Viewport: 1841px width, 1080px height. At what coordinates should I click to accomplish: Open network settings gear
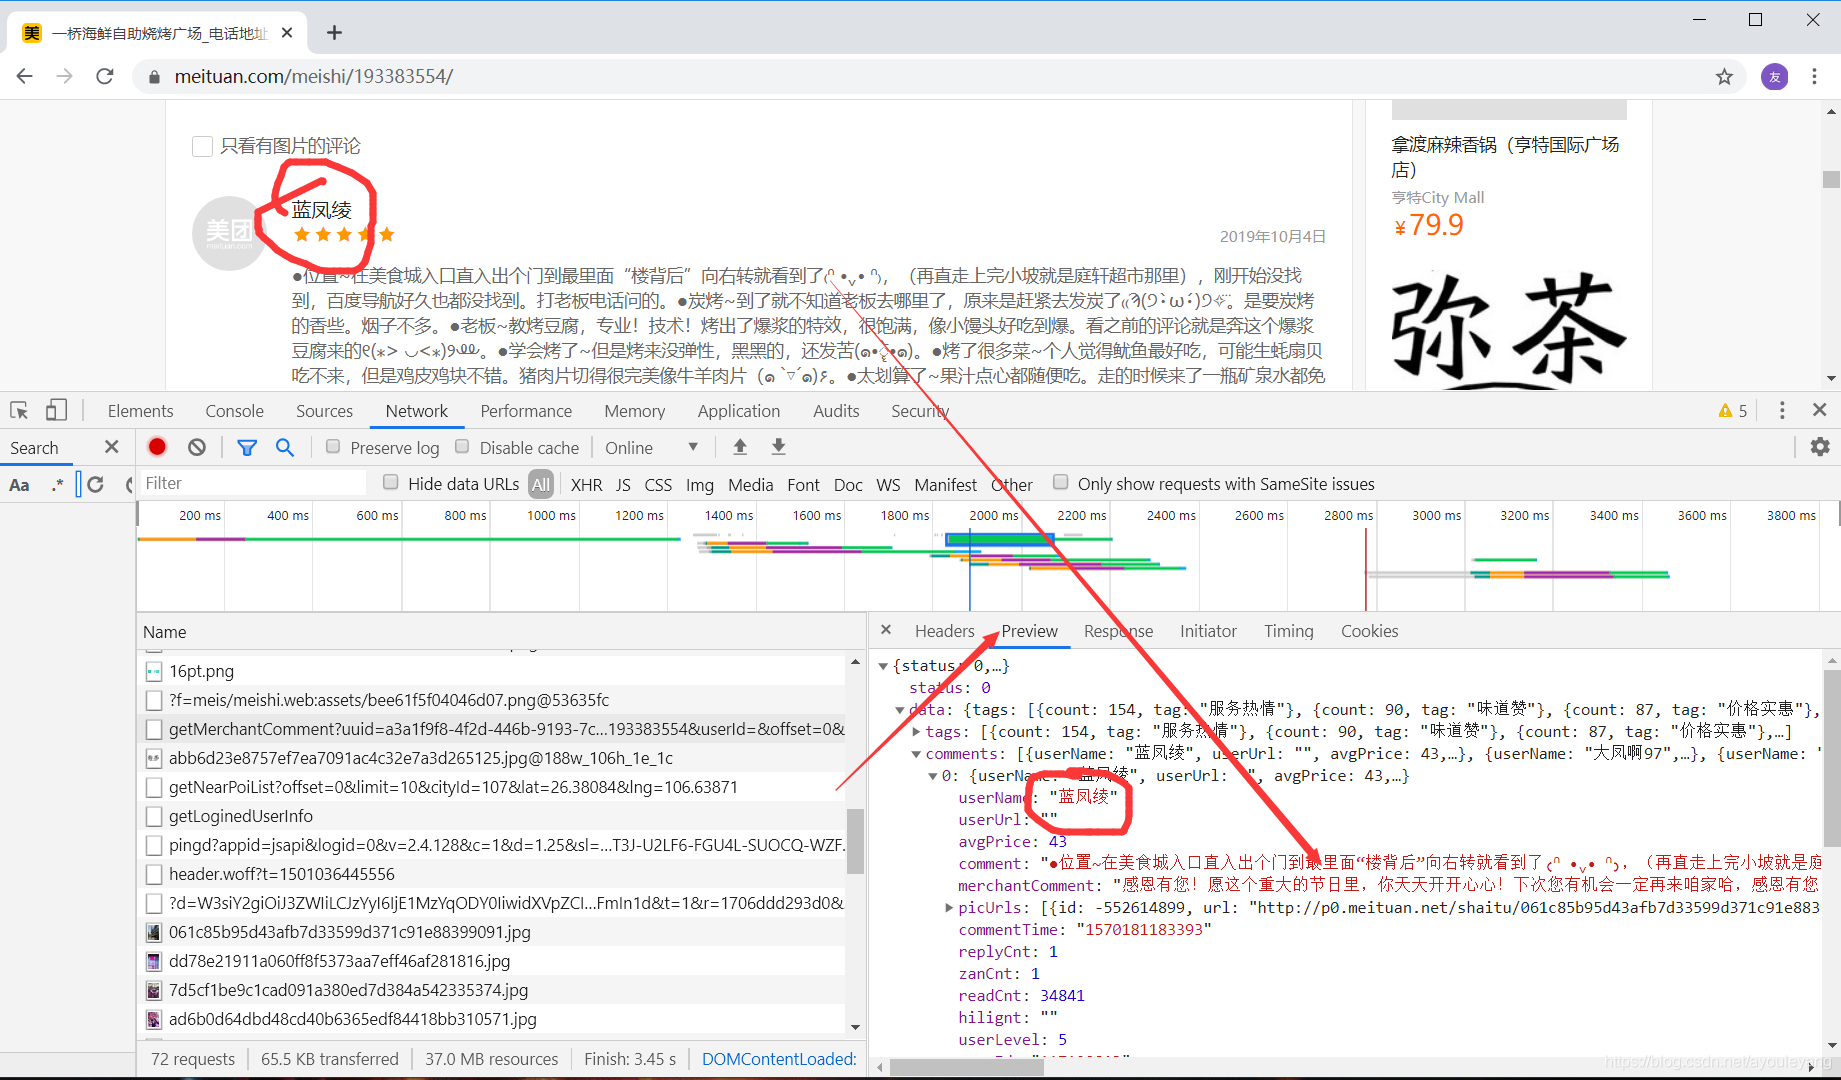coord(1820,447)
